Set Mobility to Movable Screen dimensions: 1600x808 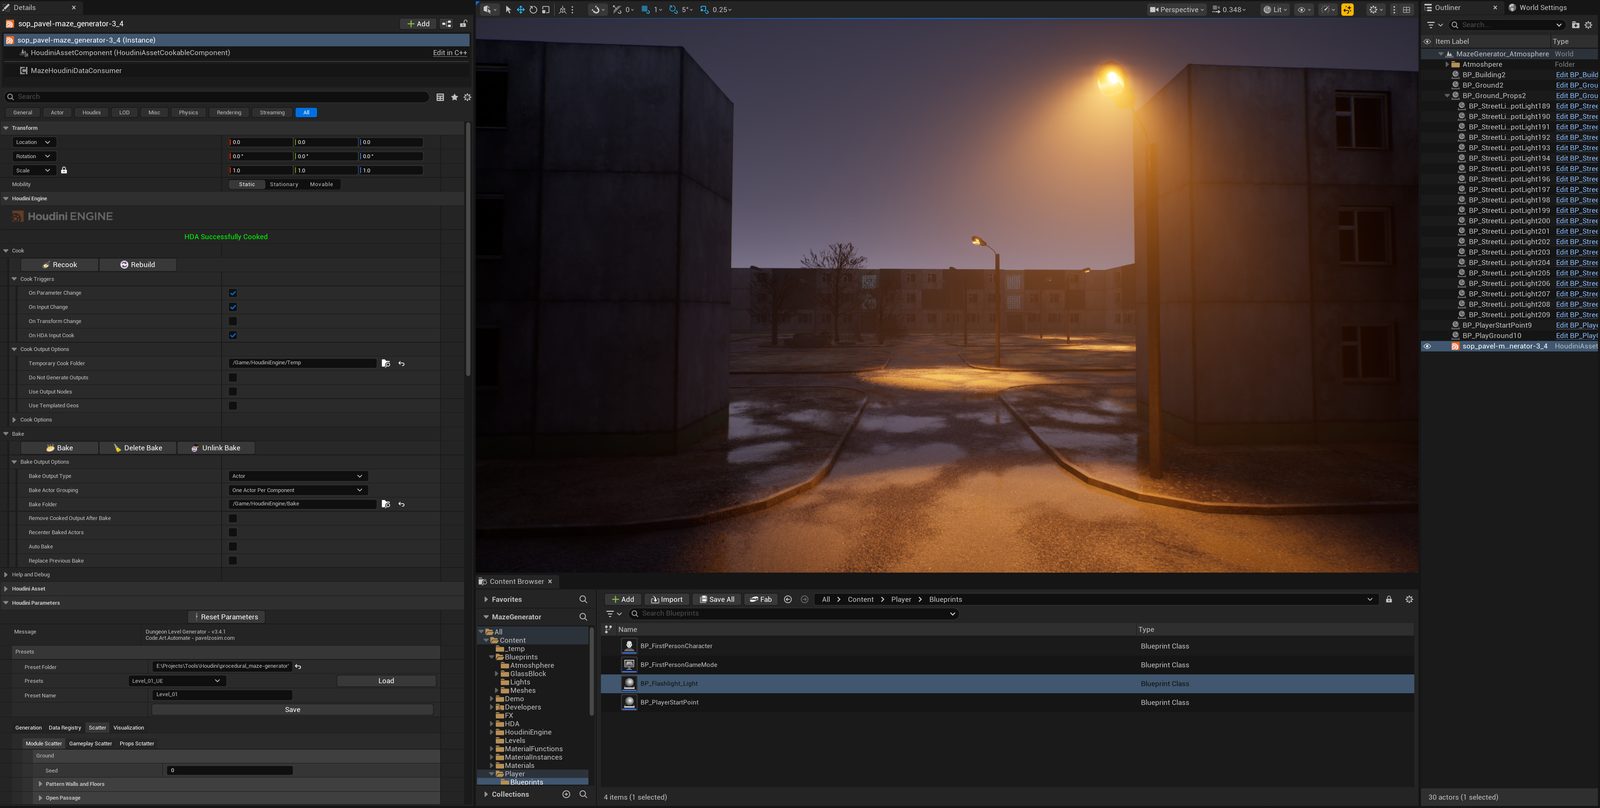click(321, 185)
